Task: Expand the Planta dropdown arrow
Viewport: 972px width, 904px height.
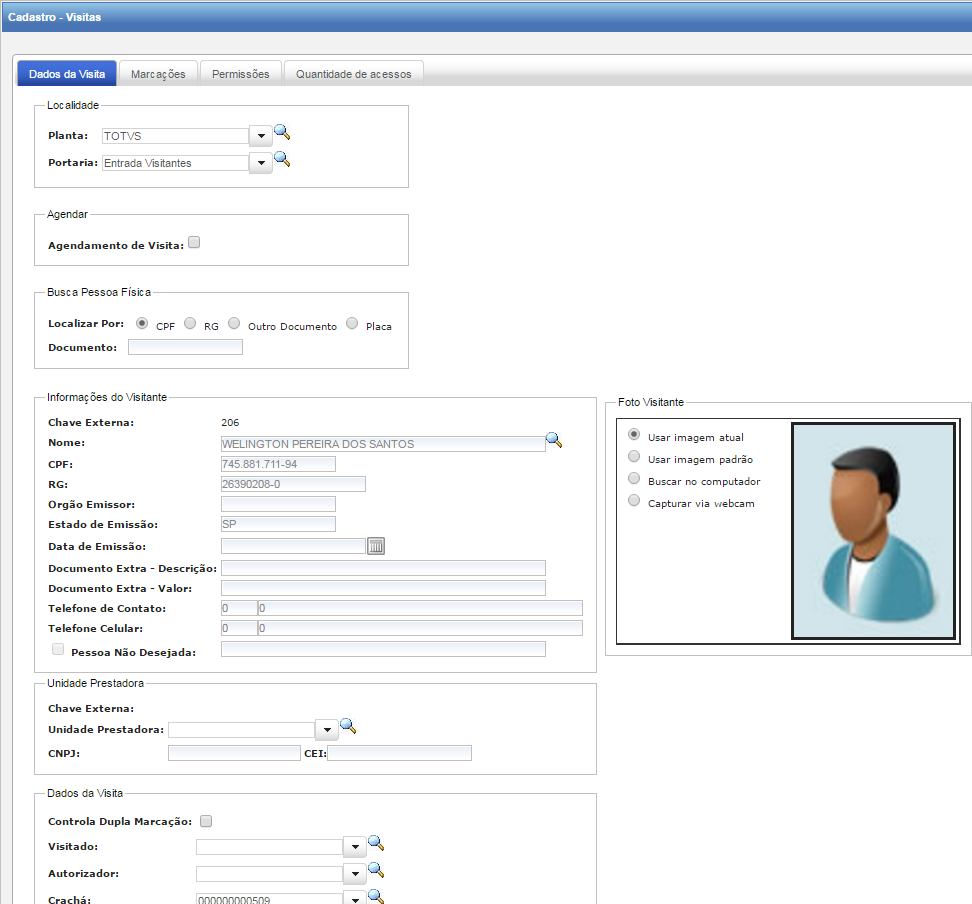Action: coord(261,136)
